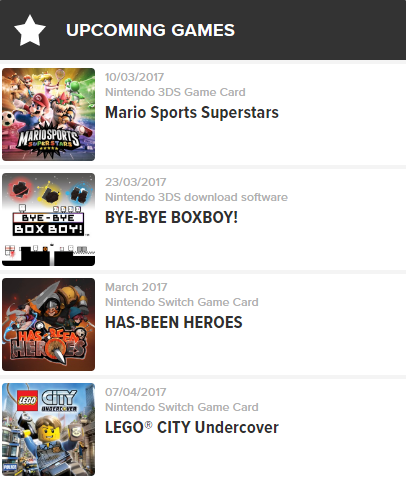Click the LEGO logo in the cover art
Viewport: 406px width, 477px height.
pyautogui.click(x=27, y=400)
